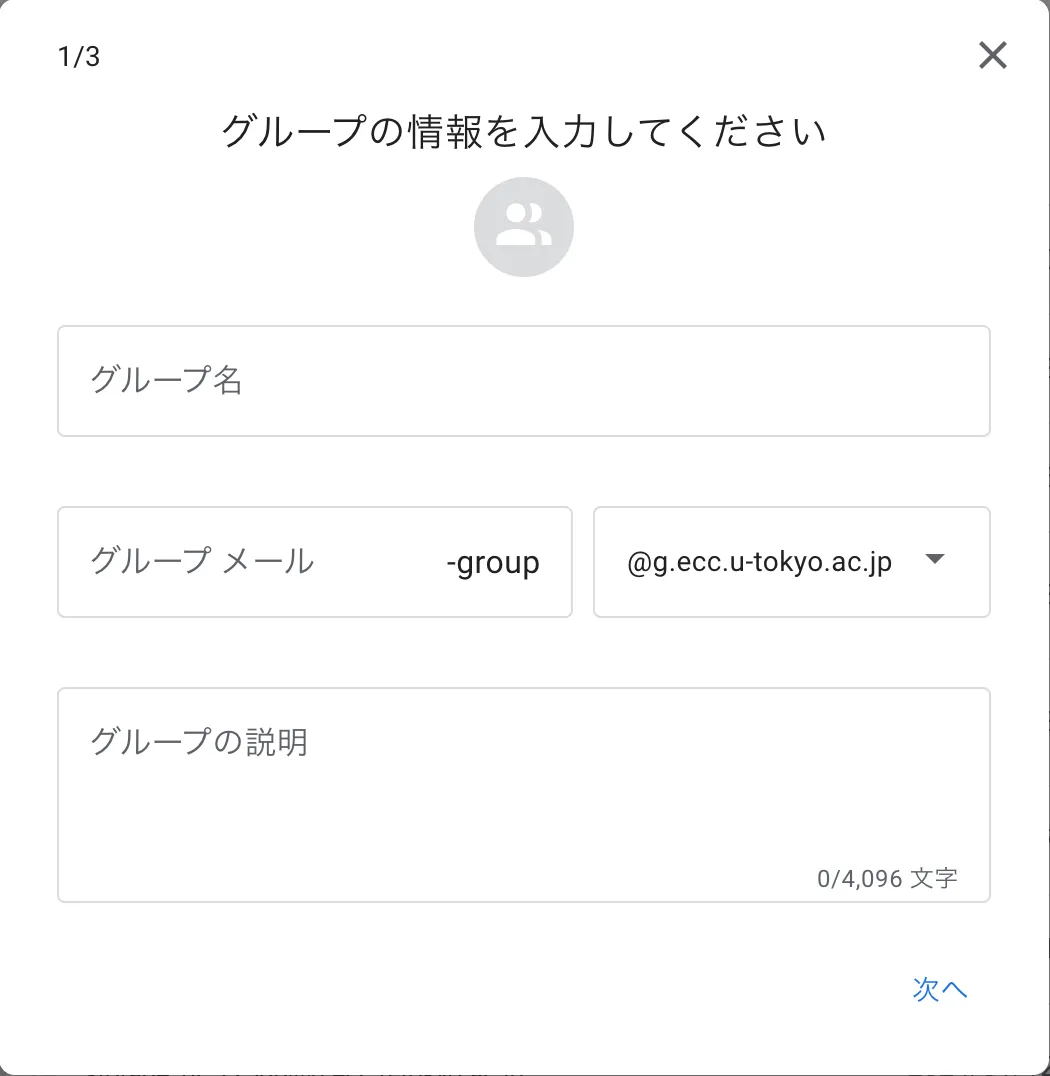
Task: Select the people silhouette inside the avatar
Action: [x=524, y=224]
